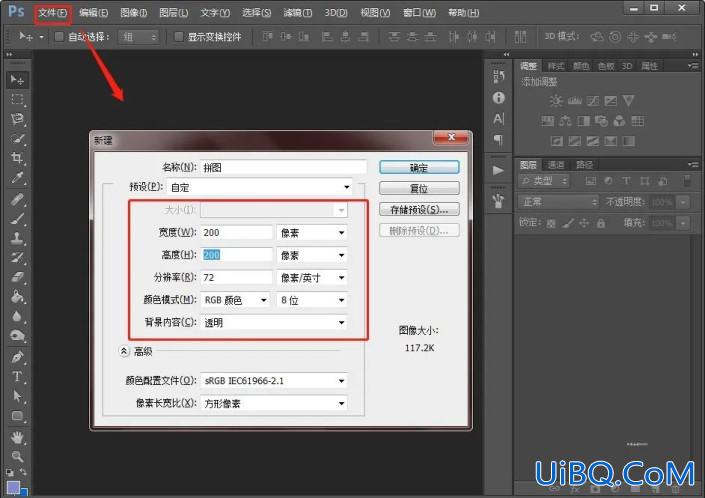Collapse the Advanced section
Viewport: 705px width, 498px height.
point(124,351)
